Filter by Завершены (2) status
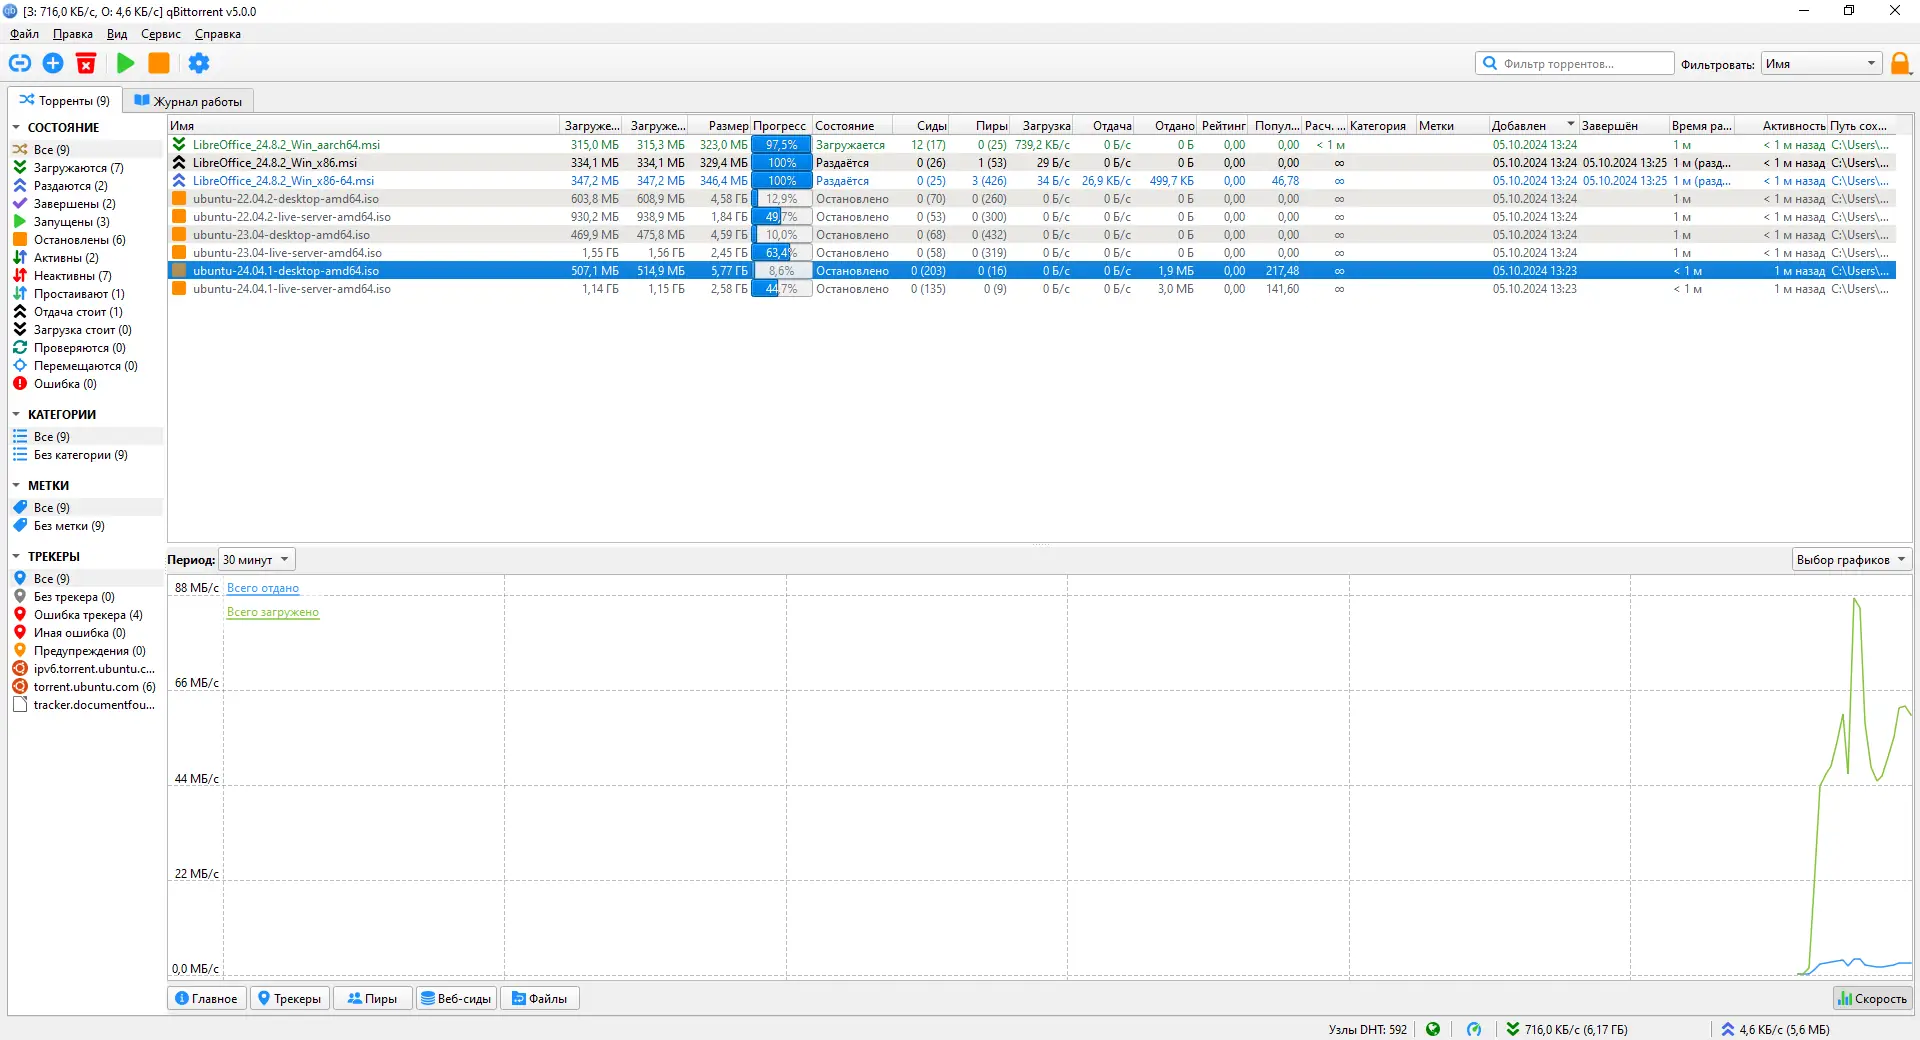The width and height of the screenshot is (1920, 1040). (86, 204)
